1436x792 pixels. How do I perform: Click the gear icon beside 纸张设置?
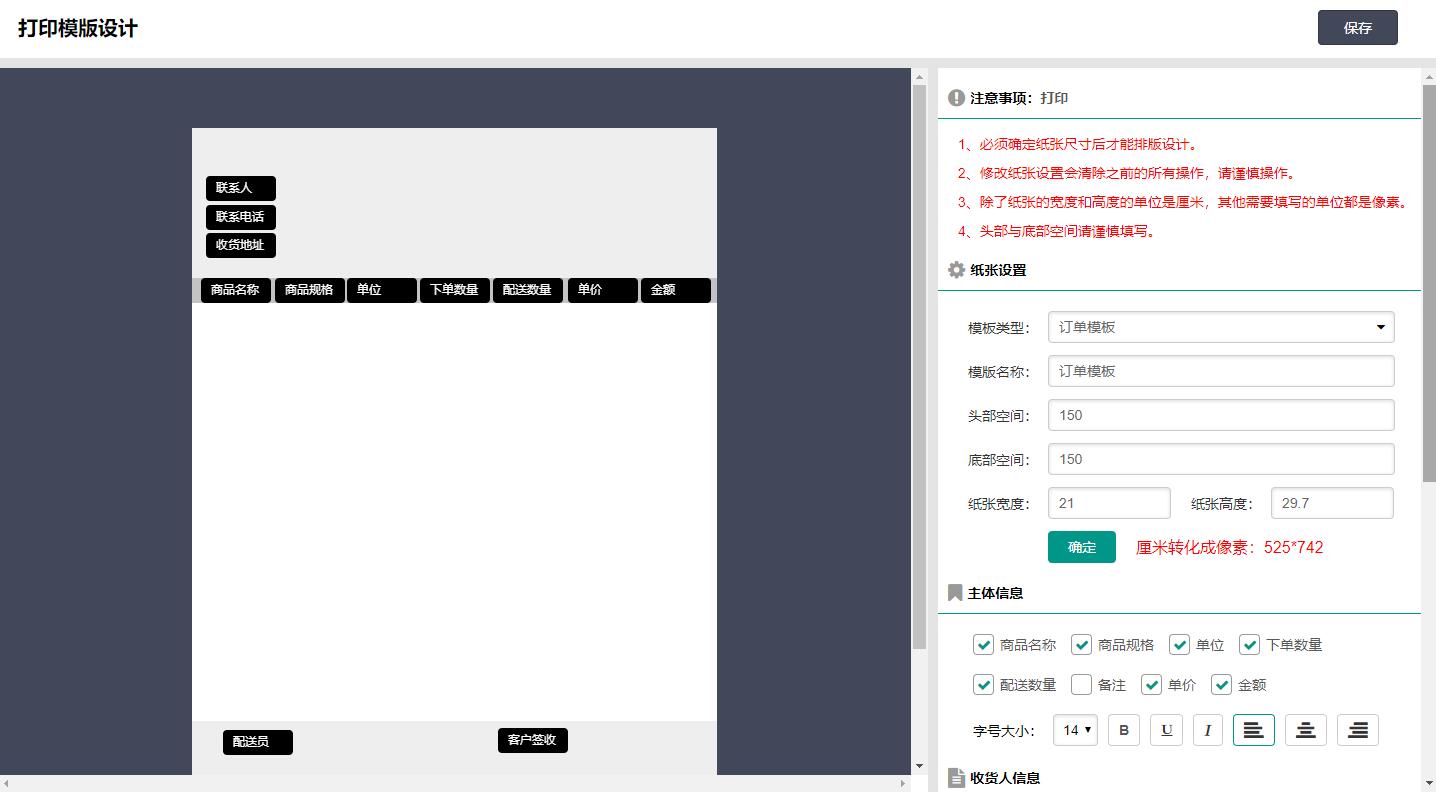tap(956, 270)
